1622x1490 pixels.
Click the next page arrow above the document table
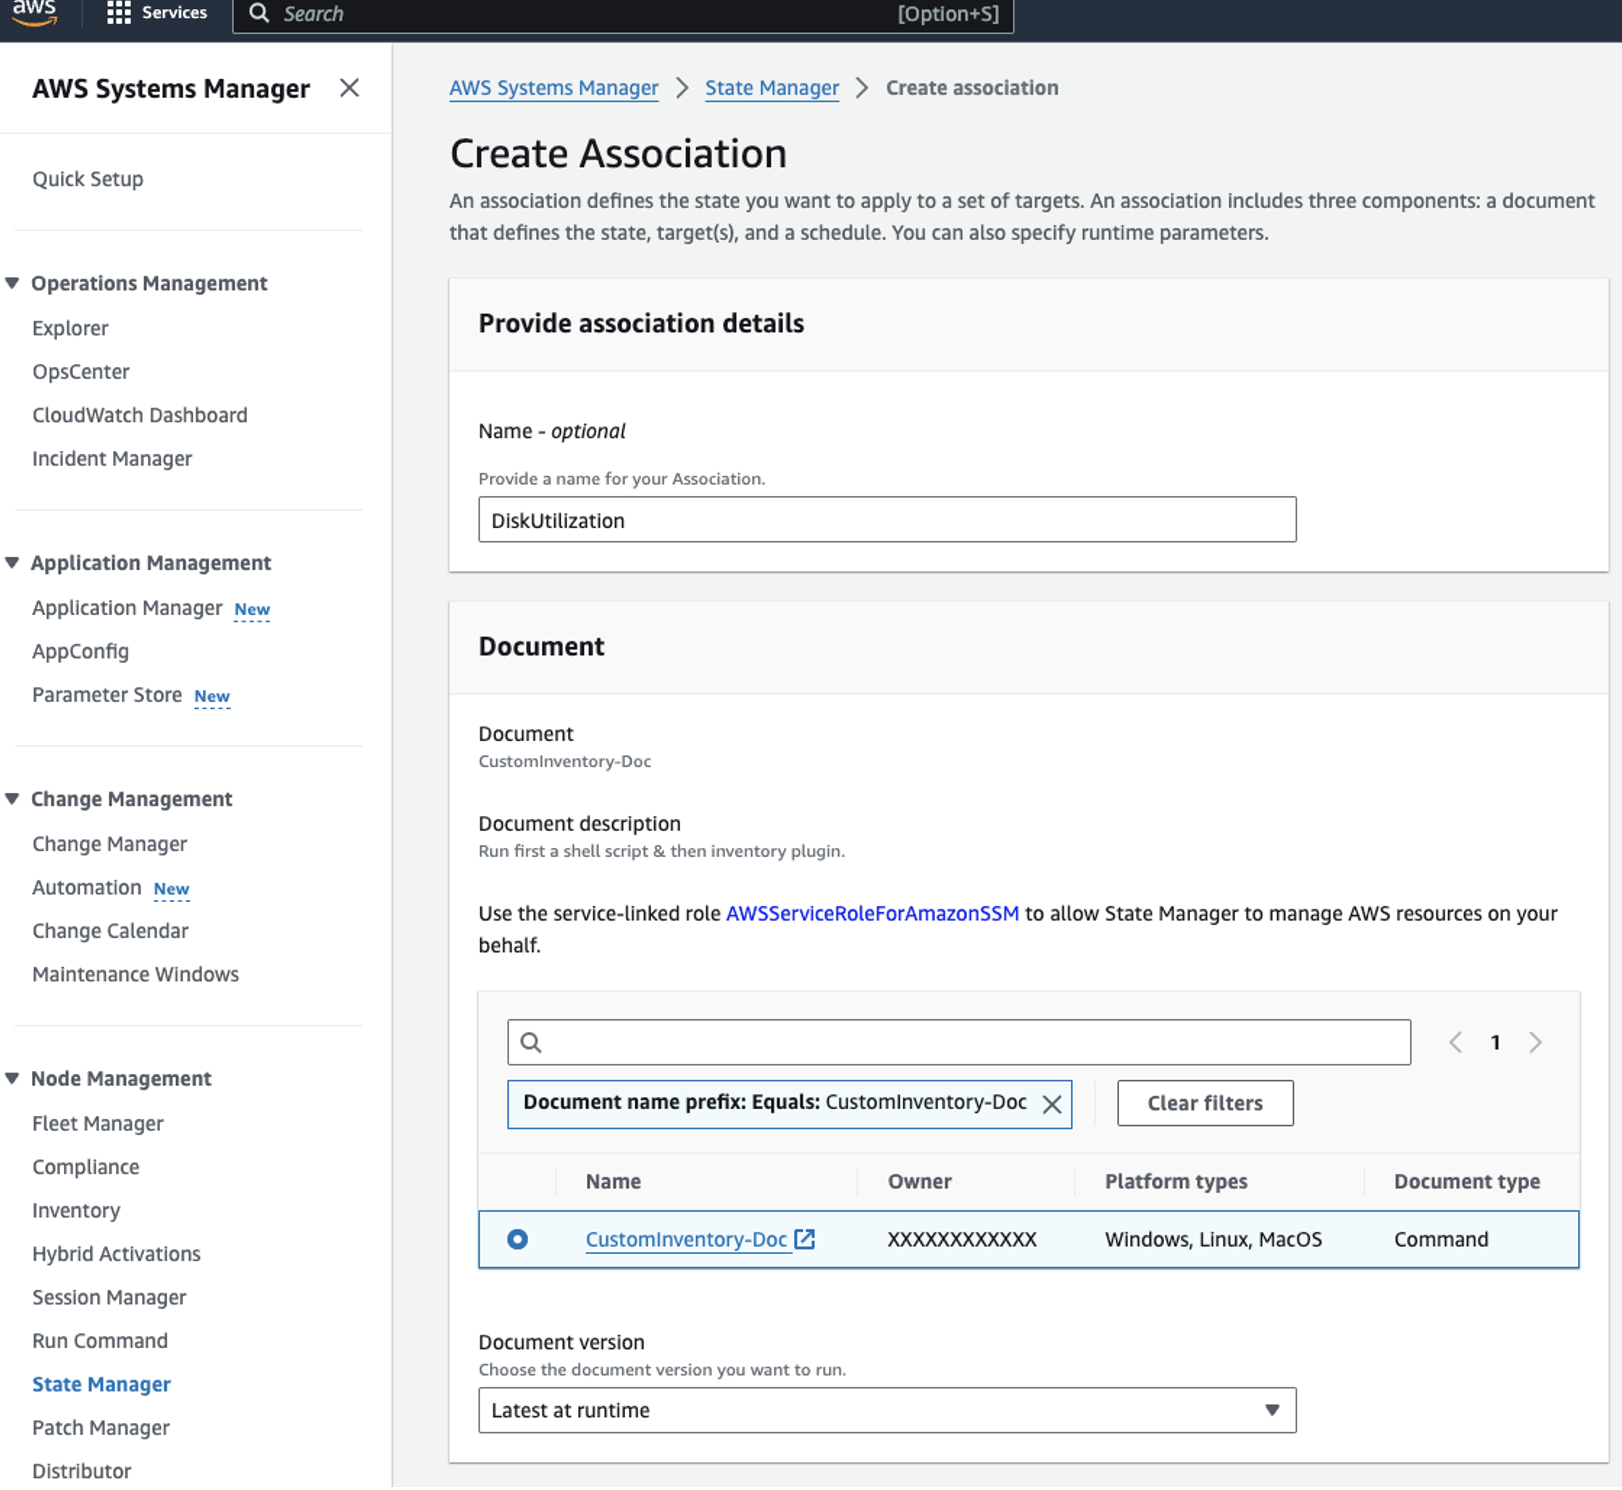click(x=1536, y=1042)
